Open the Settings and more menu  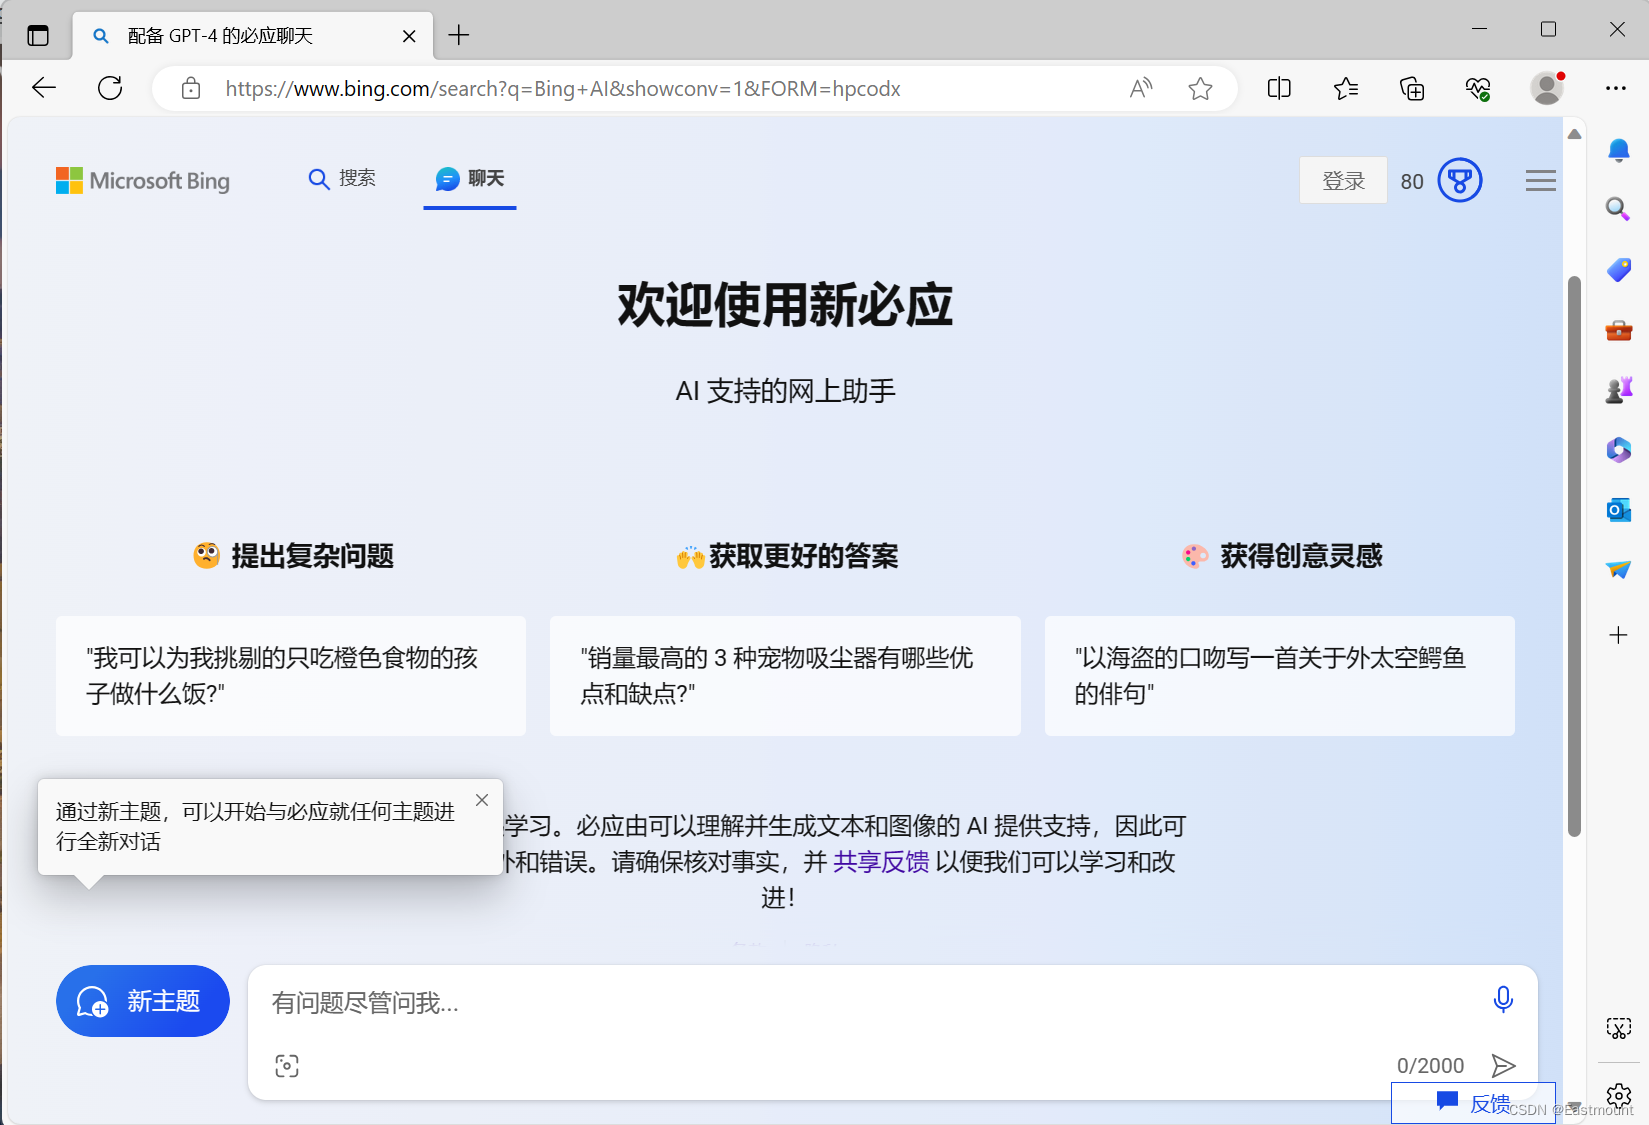[1616, 88]
